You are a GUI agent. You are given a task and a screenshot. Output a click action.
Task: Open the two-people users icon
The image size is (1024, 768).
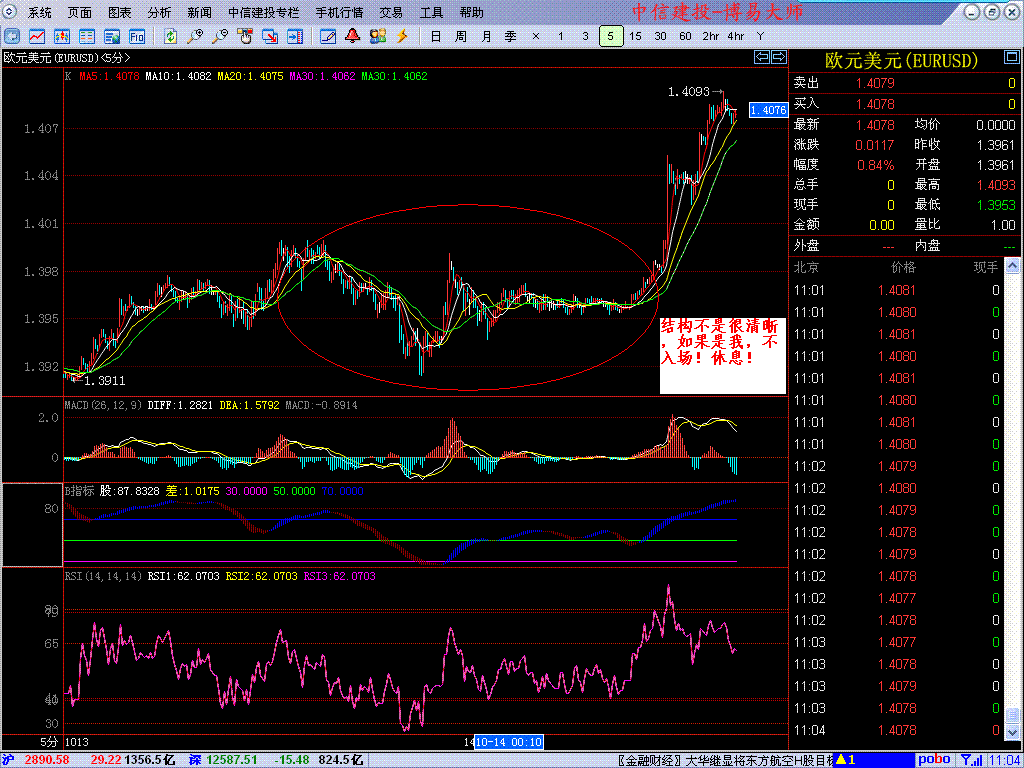377,36
